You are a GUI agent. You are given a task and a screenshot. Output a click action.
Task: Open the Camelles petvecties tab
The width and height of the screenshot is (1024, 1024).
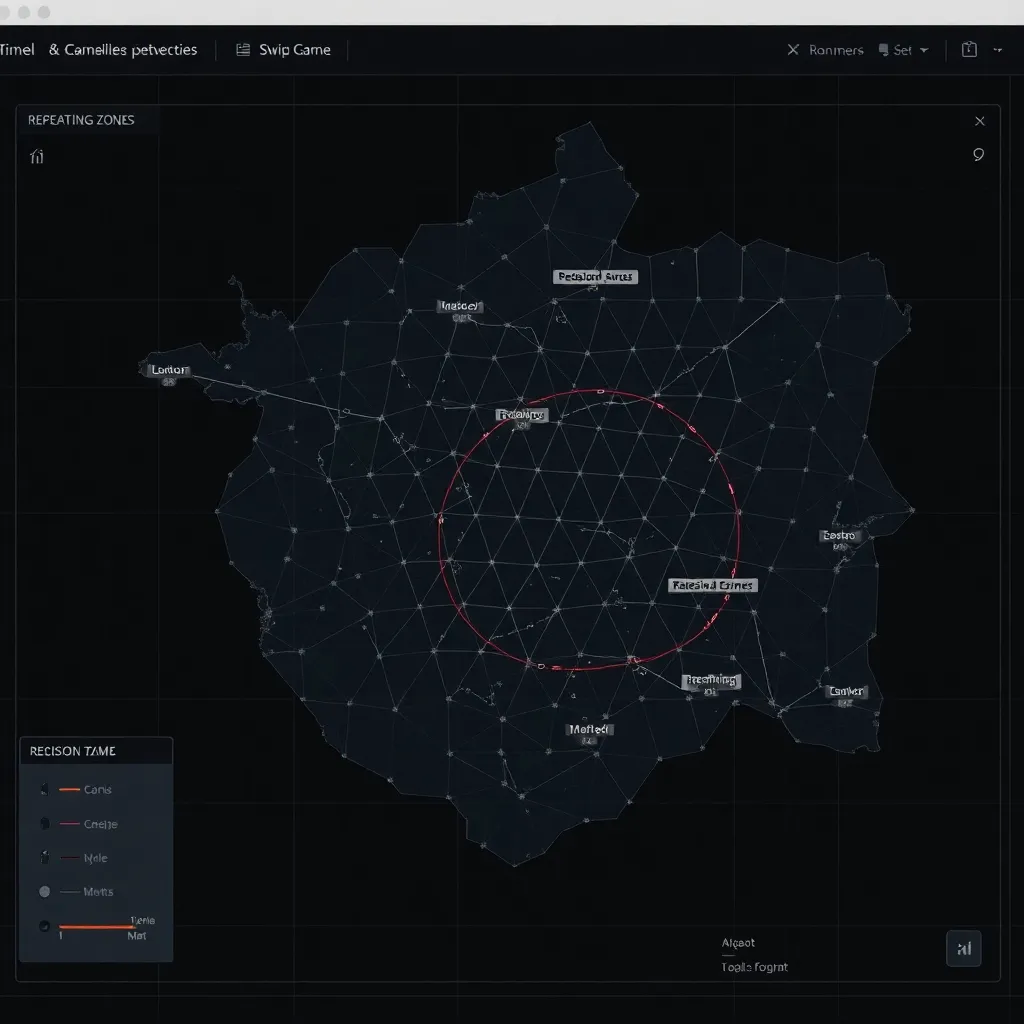(130, 50)
